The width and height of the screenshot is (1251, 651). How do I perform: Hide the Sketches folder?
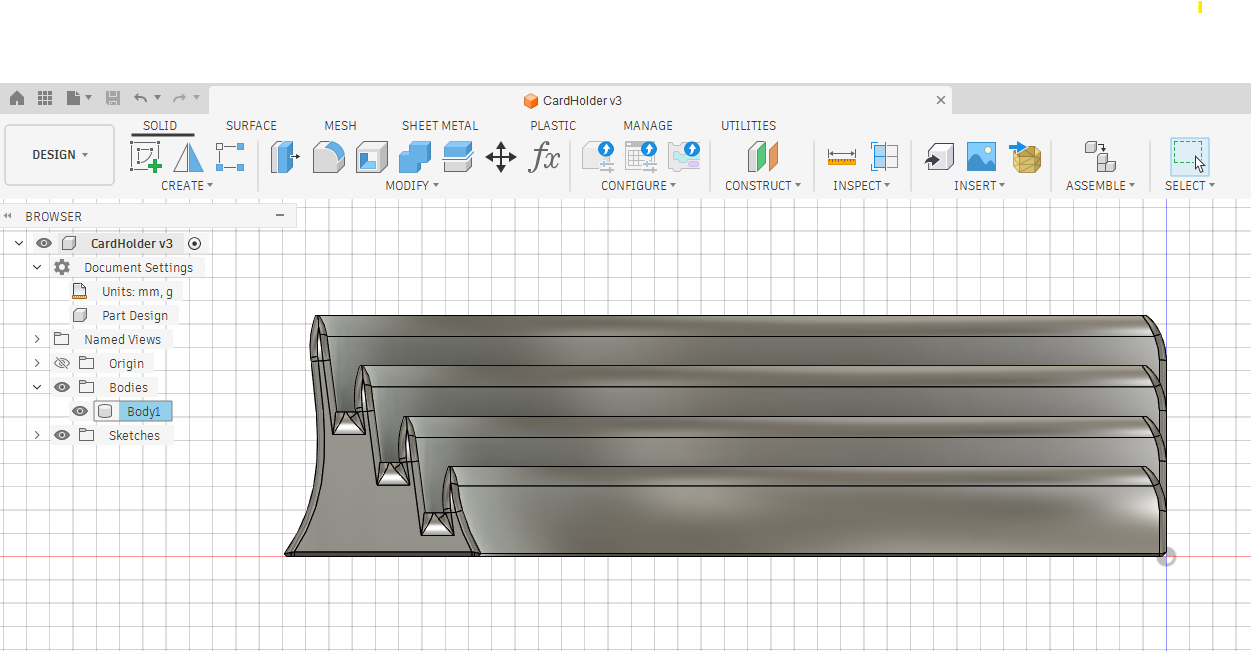coord(62,435)
